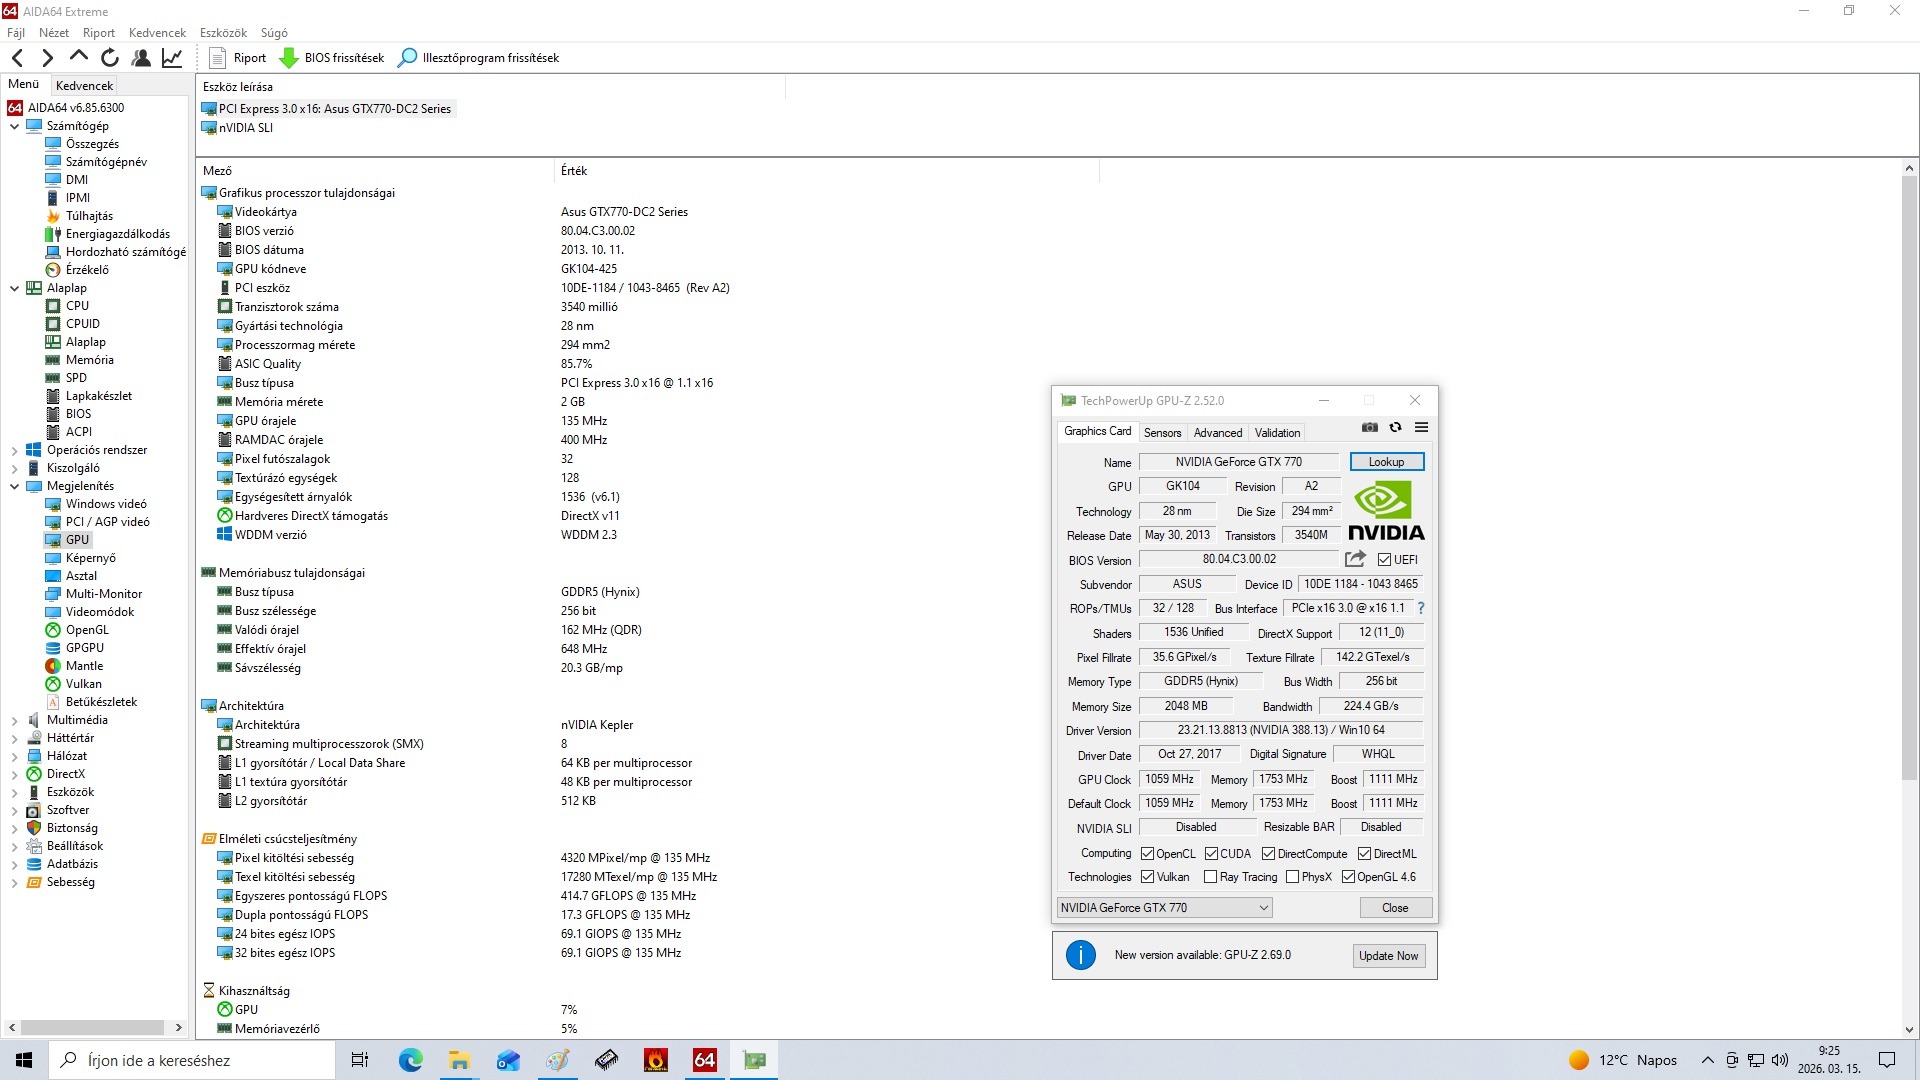The height and width of the screenshot is (1080, 1920).
Task: Click GPU-Z screenshot camera icon
Action: click(1370, 428)
